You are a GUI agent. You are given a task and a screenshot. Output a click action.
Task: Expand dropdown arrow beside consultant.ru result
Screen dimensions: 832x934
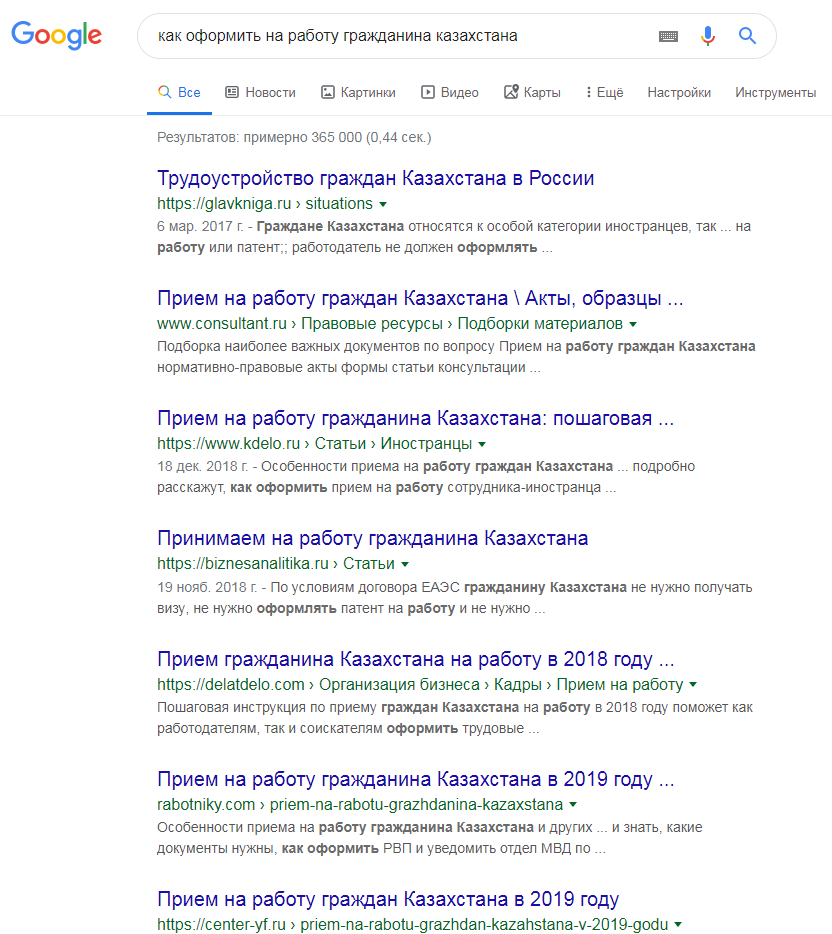pos(633,324)
